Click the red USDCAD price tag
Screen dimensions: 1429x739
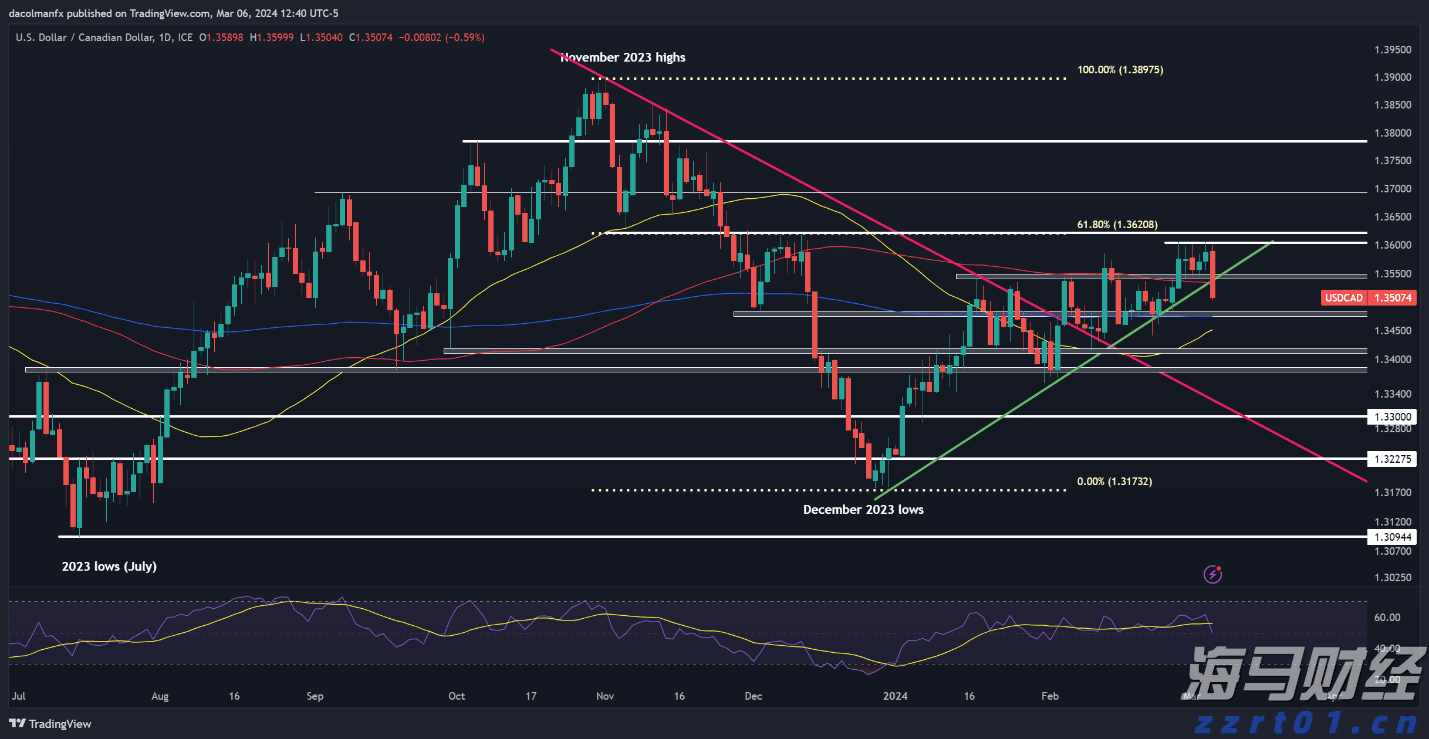pyautogui.click(x=1341, y=297)
